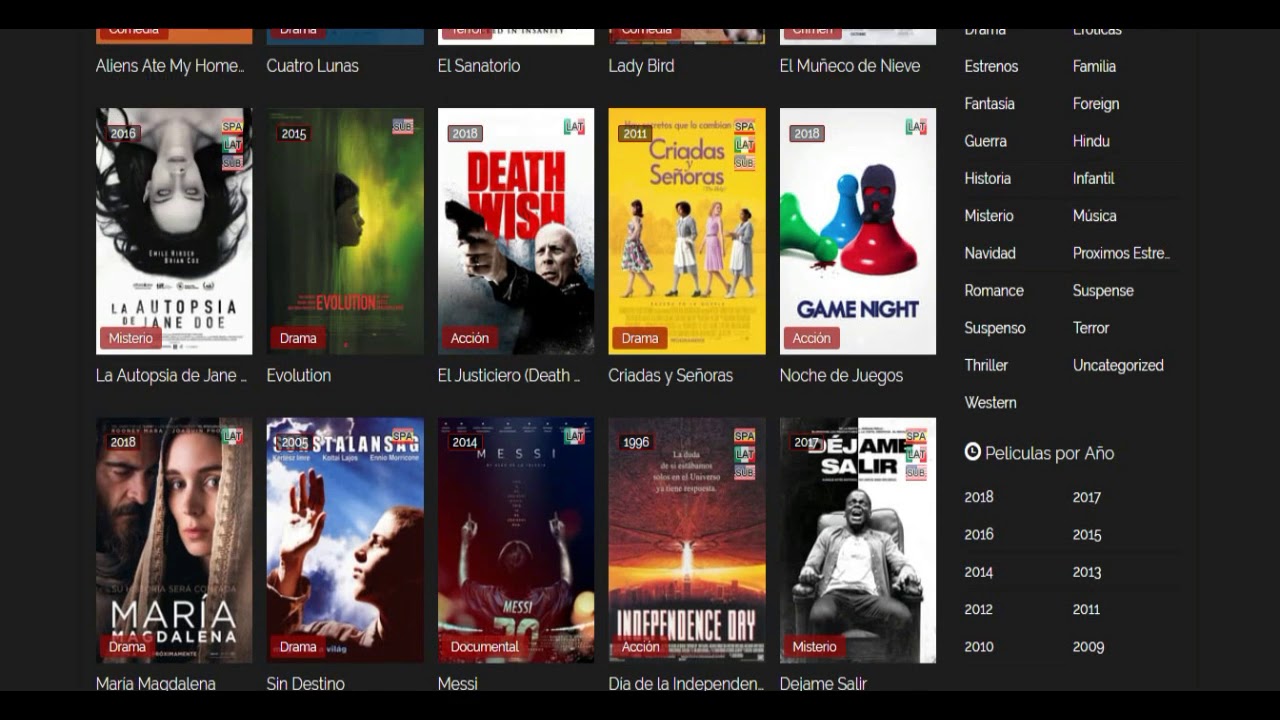Click SPA language flag on Jane Doe poster

[x=232, y=127]
